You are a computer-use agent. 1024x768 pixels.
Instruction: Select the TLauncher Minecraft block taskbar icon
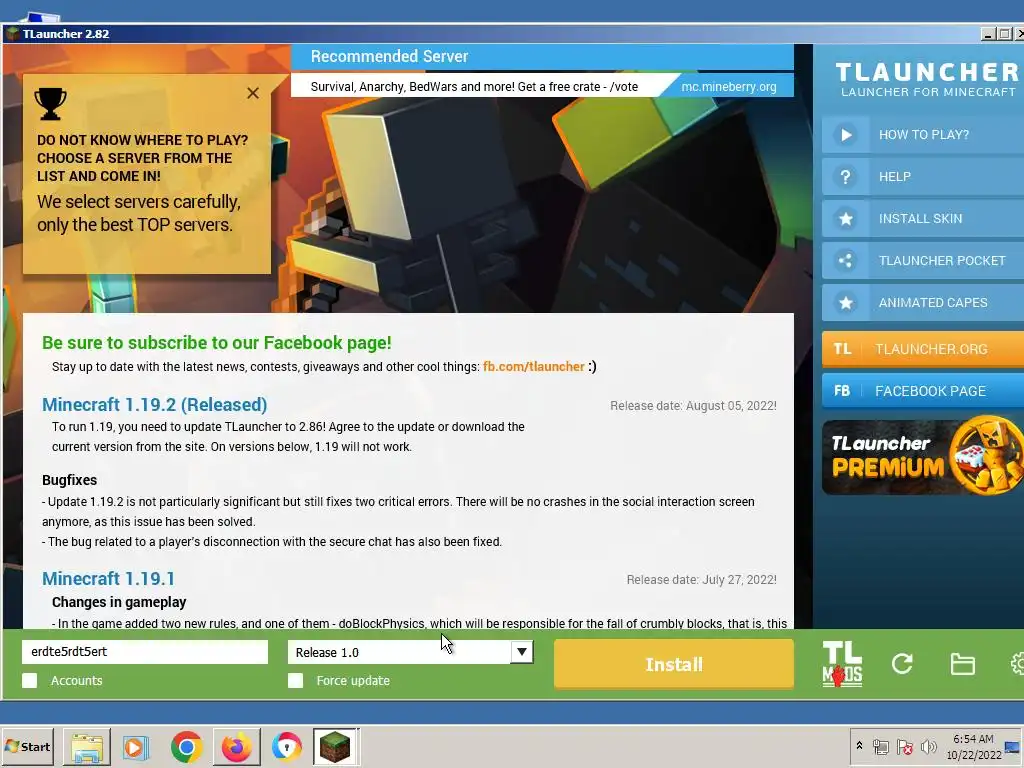[335, 746]
